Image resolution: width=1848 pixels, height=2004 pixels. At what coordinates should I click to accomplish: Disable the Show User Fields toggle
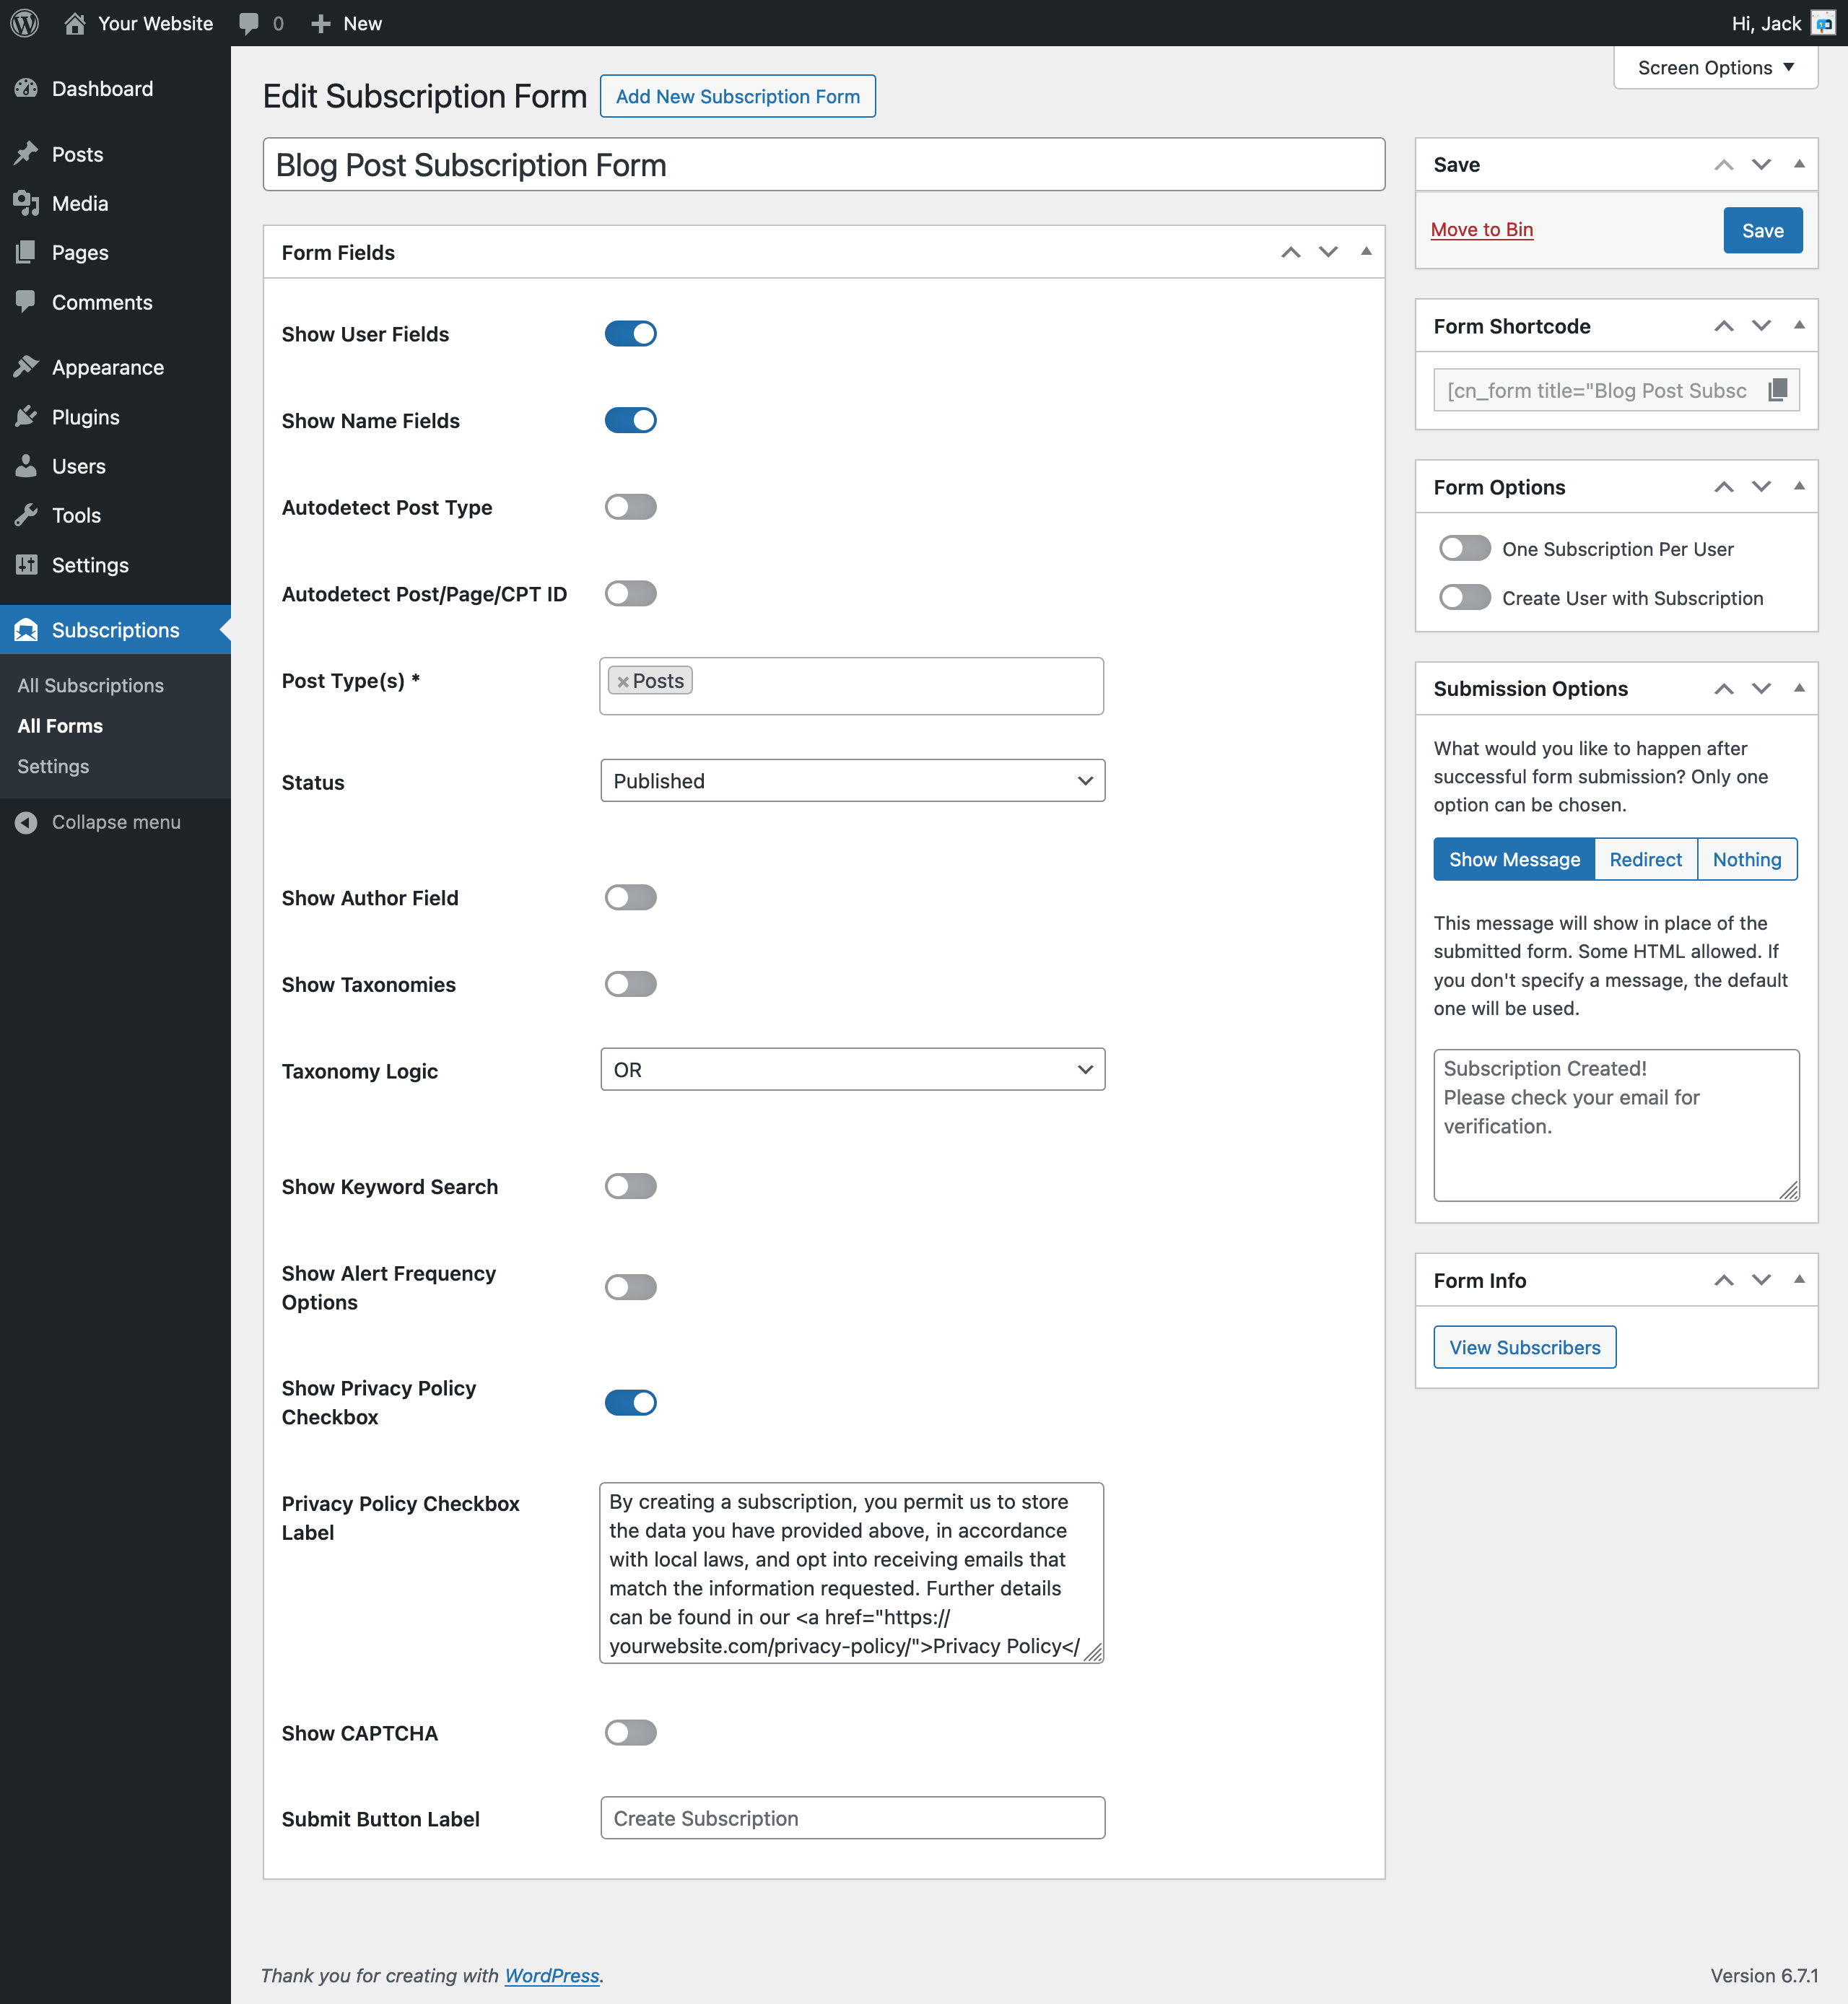(x=631, y=334)
